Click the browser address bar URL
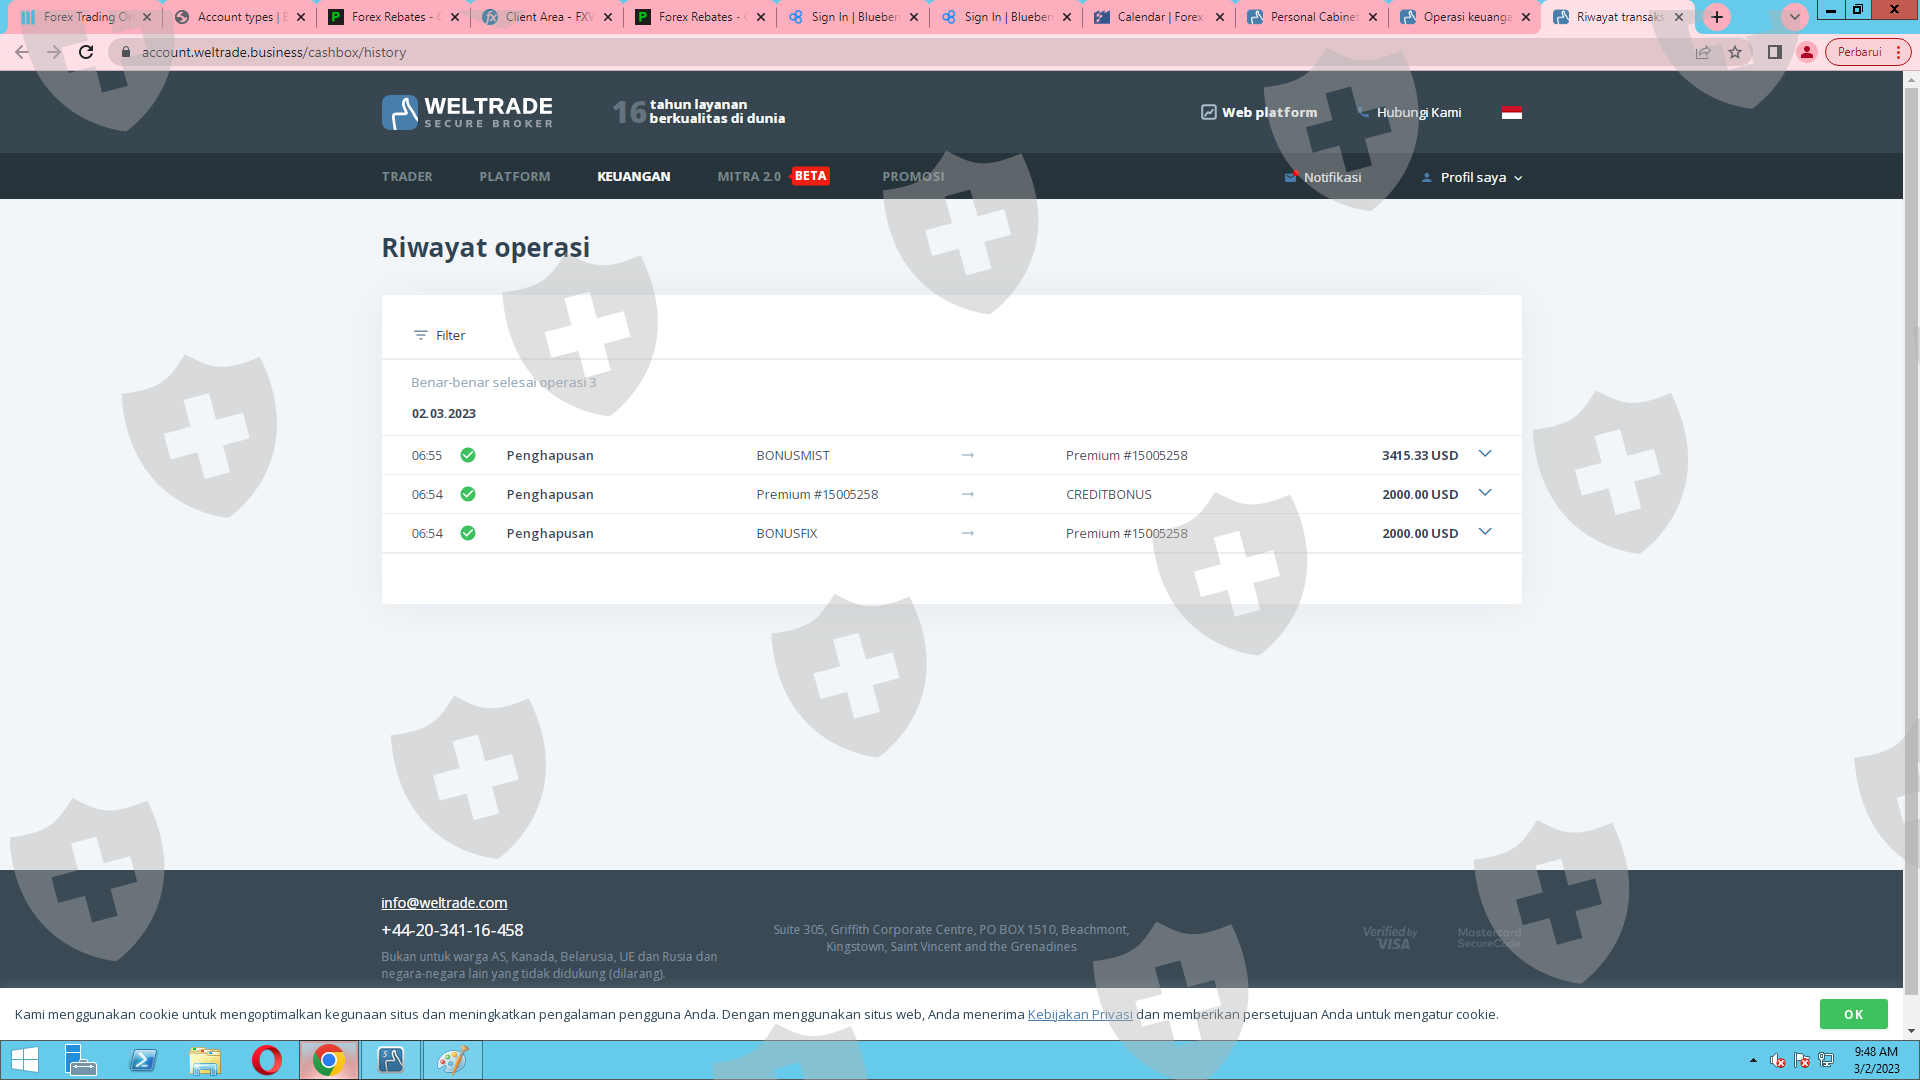 point(274,52)
